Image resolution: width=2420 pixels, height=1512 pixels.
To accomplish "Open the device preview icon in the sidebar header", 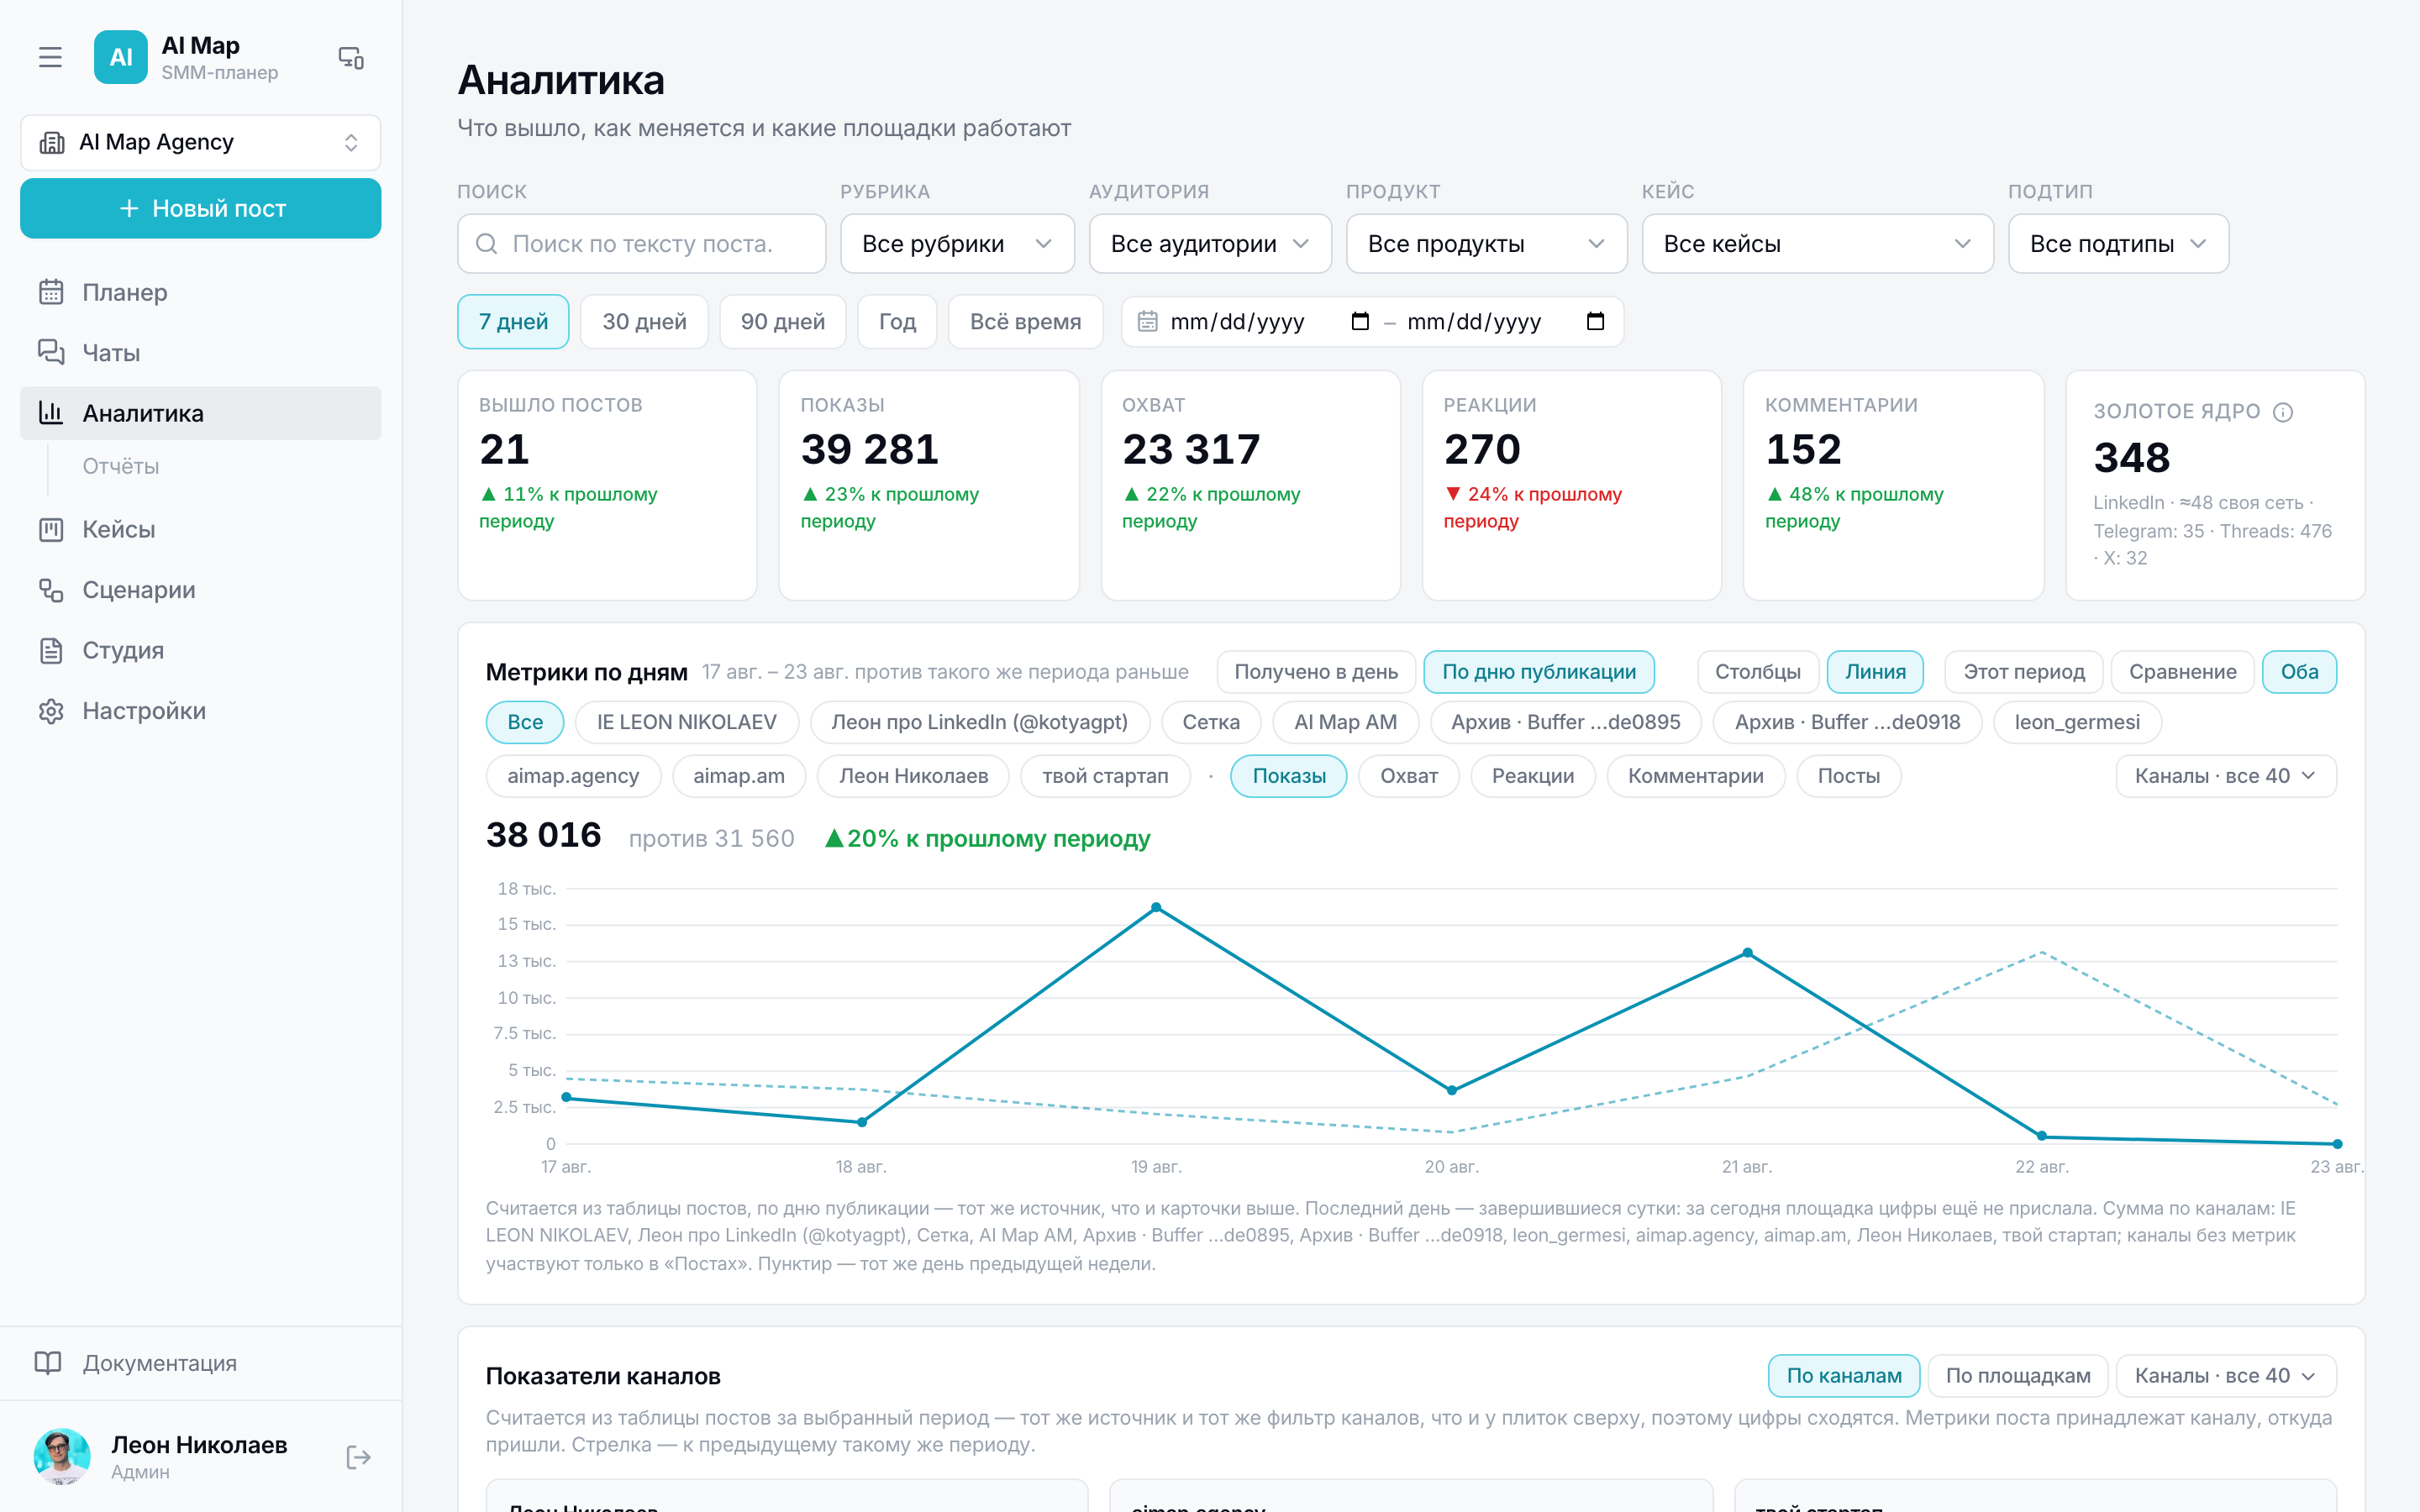I will click(351, 57).
